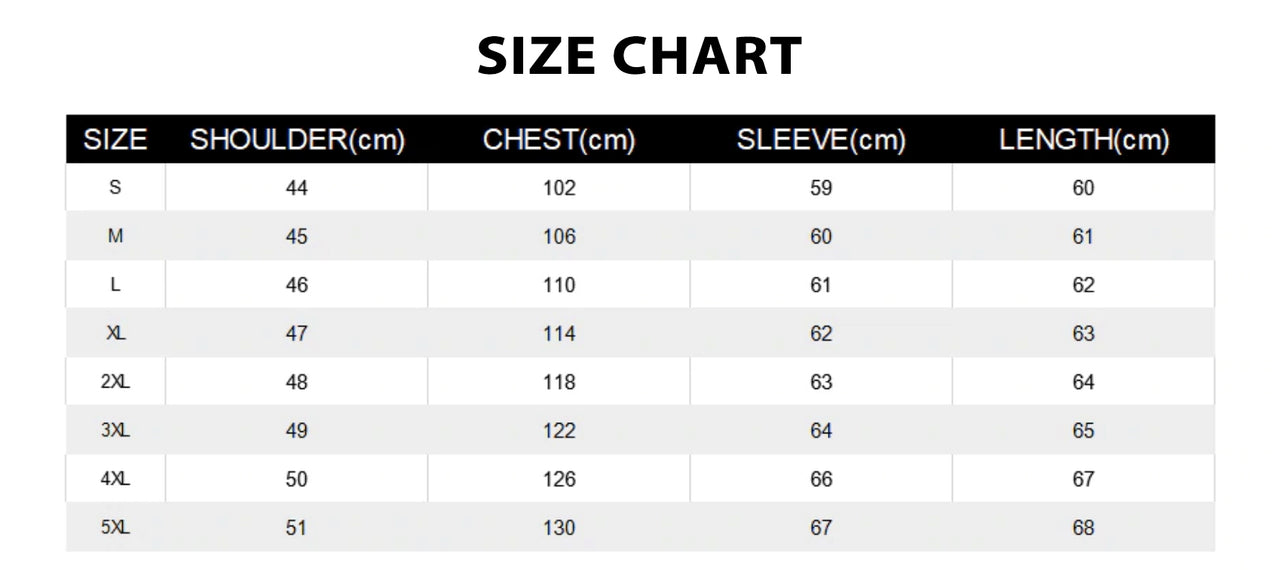Click the LENGTH(cm) column header
Image resolution: width=1280 pixels, height=579 pixels.
[x=1084, y=140]
